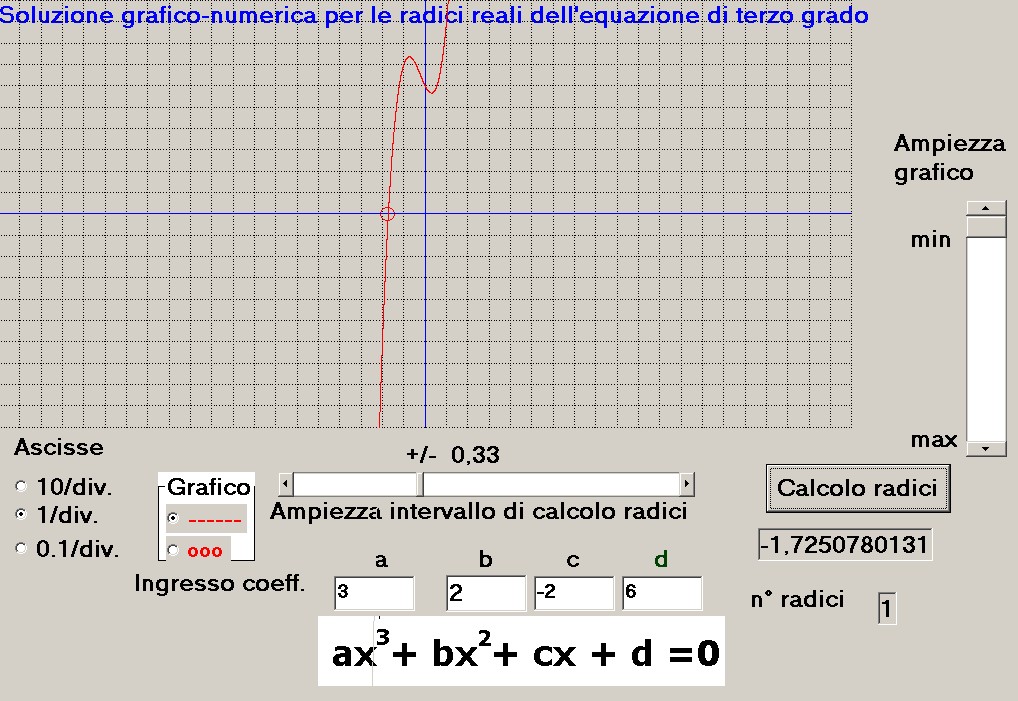
Task: Click left arrow of interval width scrollbar
Action: [286, 485]
